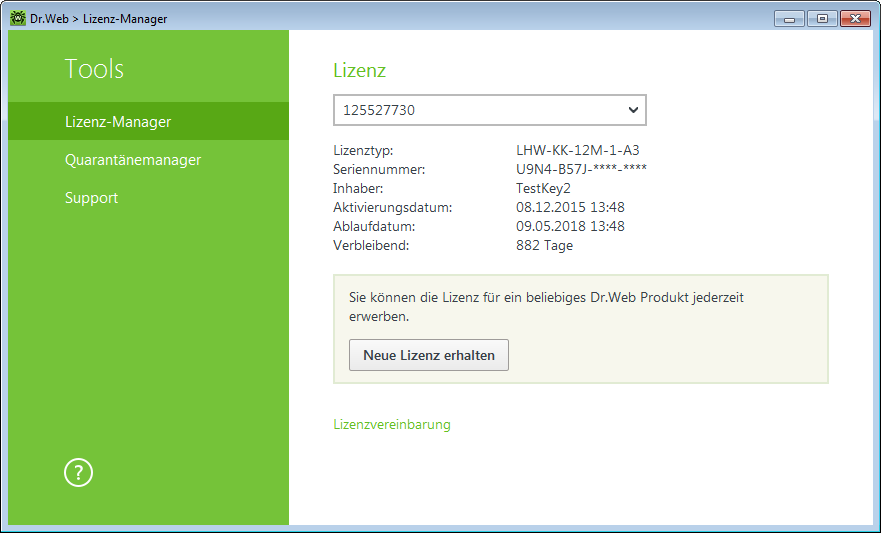Viewport: 881px width, 533px height.
Task: Click the Dr.Web spider icon in title bar
Action: tap(18, 19)
